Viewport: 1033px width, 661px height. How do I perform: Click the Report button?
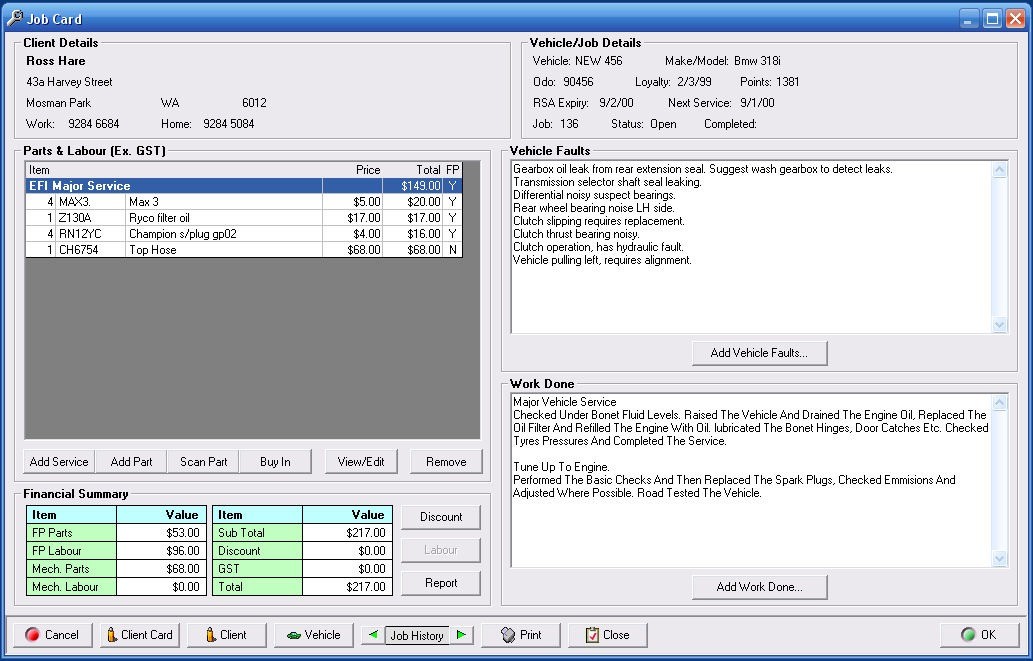(x=441, y=583)
